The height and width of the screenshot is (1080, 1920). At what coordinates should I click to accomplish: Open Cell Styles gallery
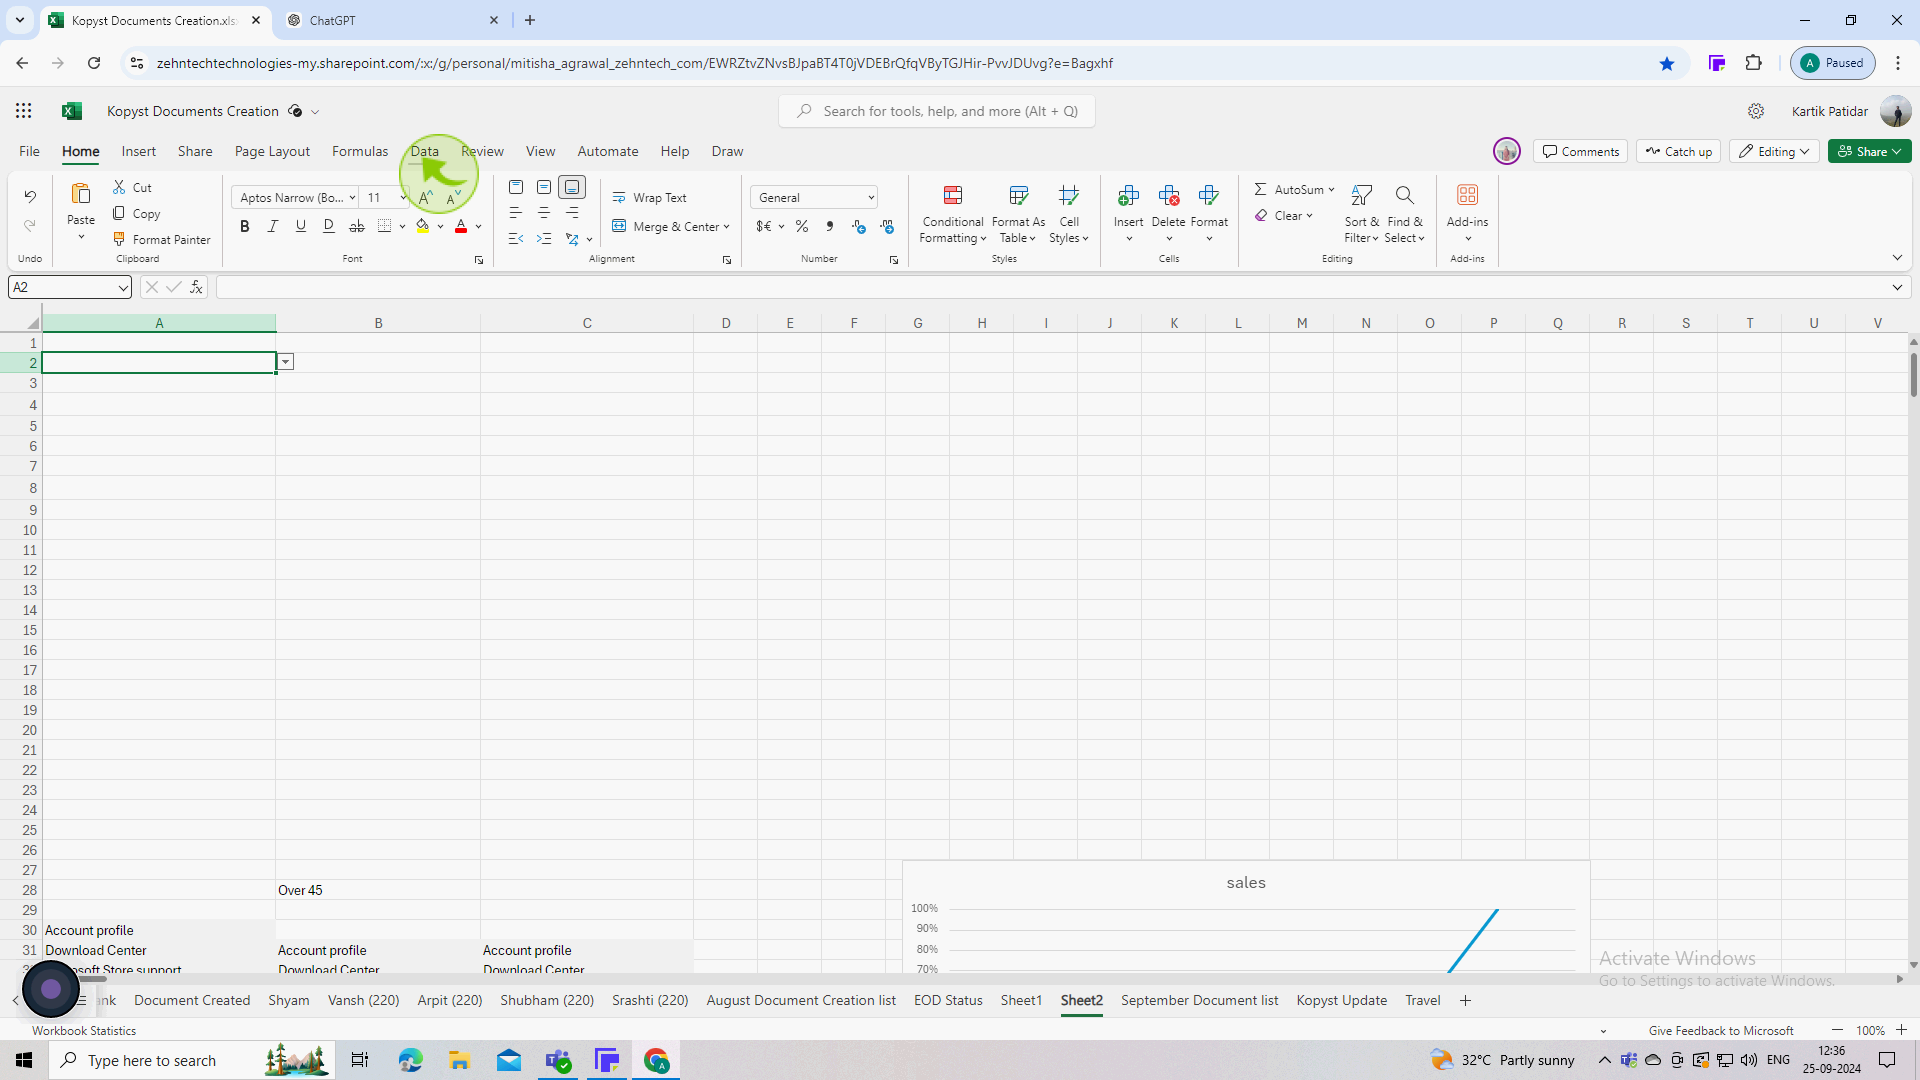(1069, 214)
